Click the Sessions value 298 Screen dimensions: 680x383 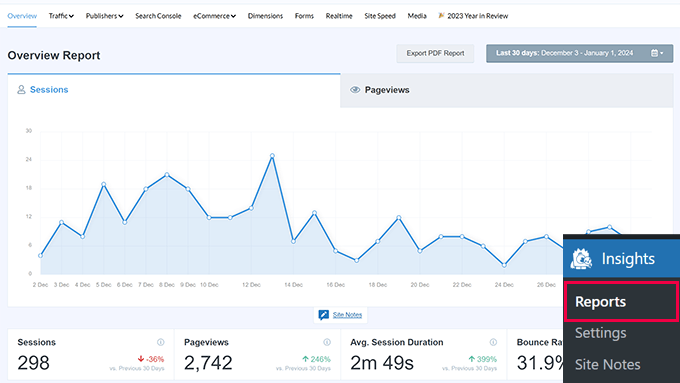33,363
